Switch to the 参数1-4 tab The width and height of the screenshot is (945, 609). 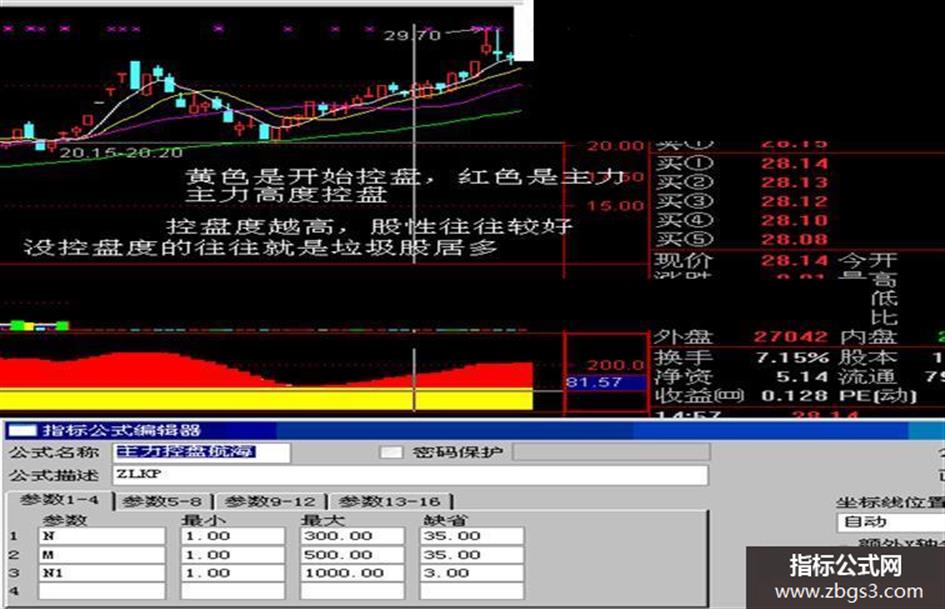click(x=59, y=500)
